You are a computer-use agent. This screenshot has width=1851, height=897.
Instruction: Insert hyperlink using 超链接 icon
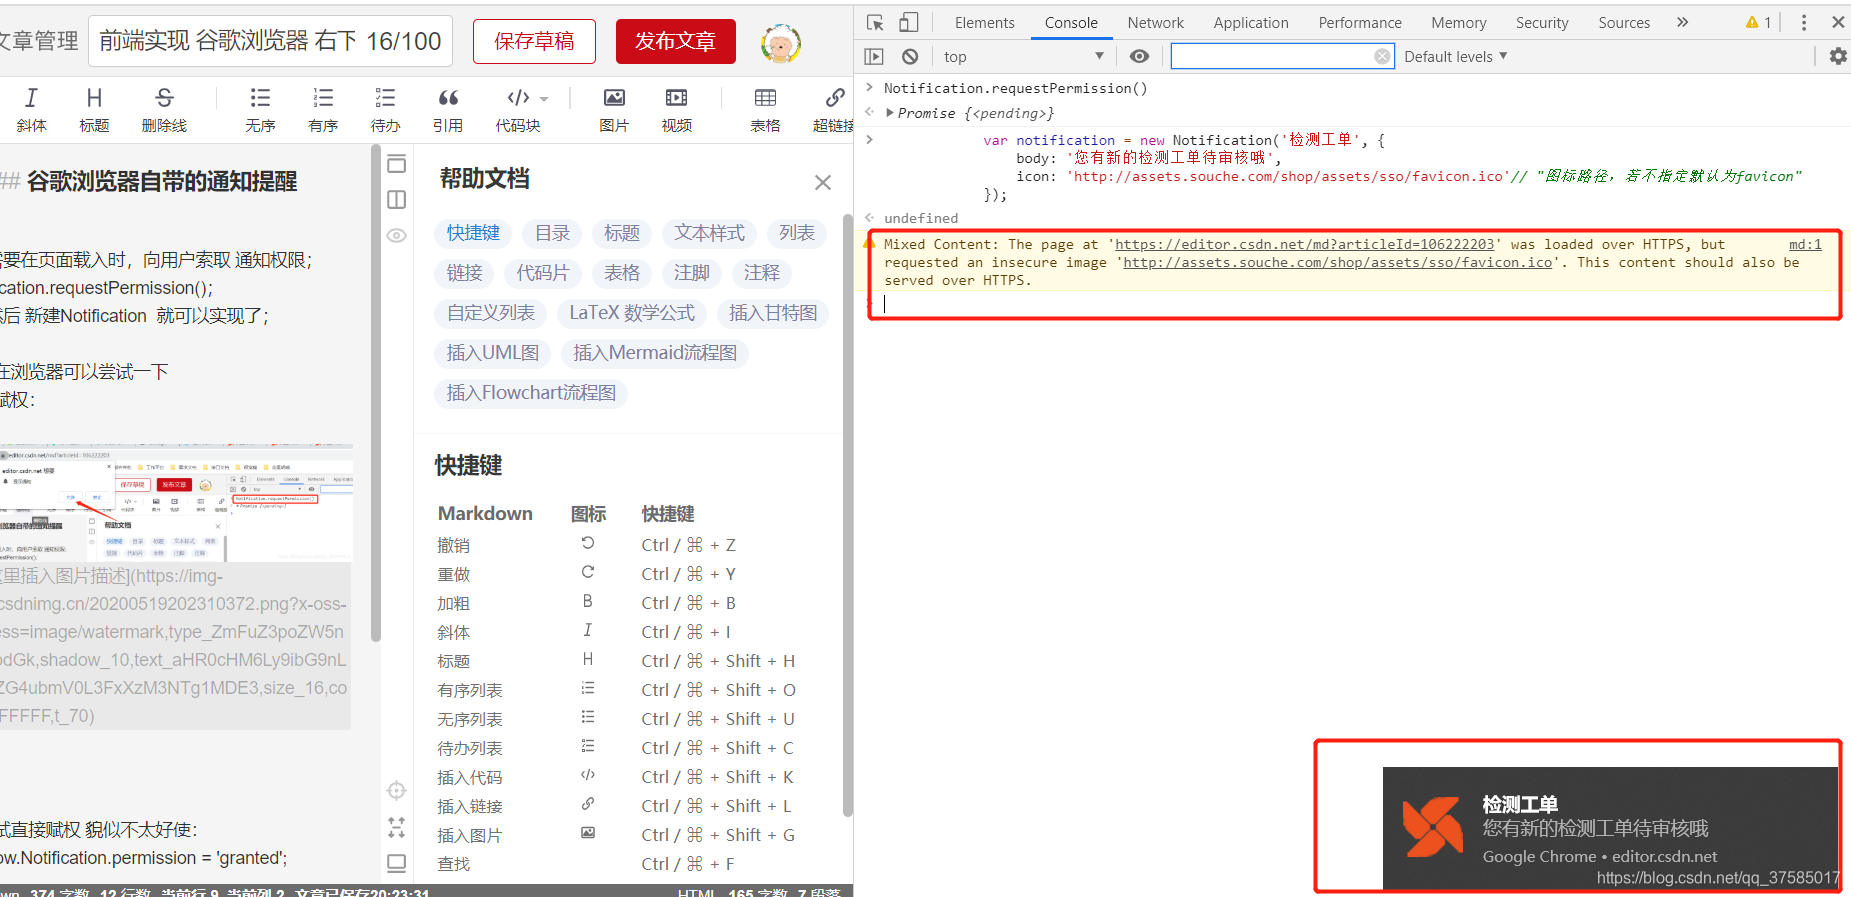[x=834, y=109]
